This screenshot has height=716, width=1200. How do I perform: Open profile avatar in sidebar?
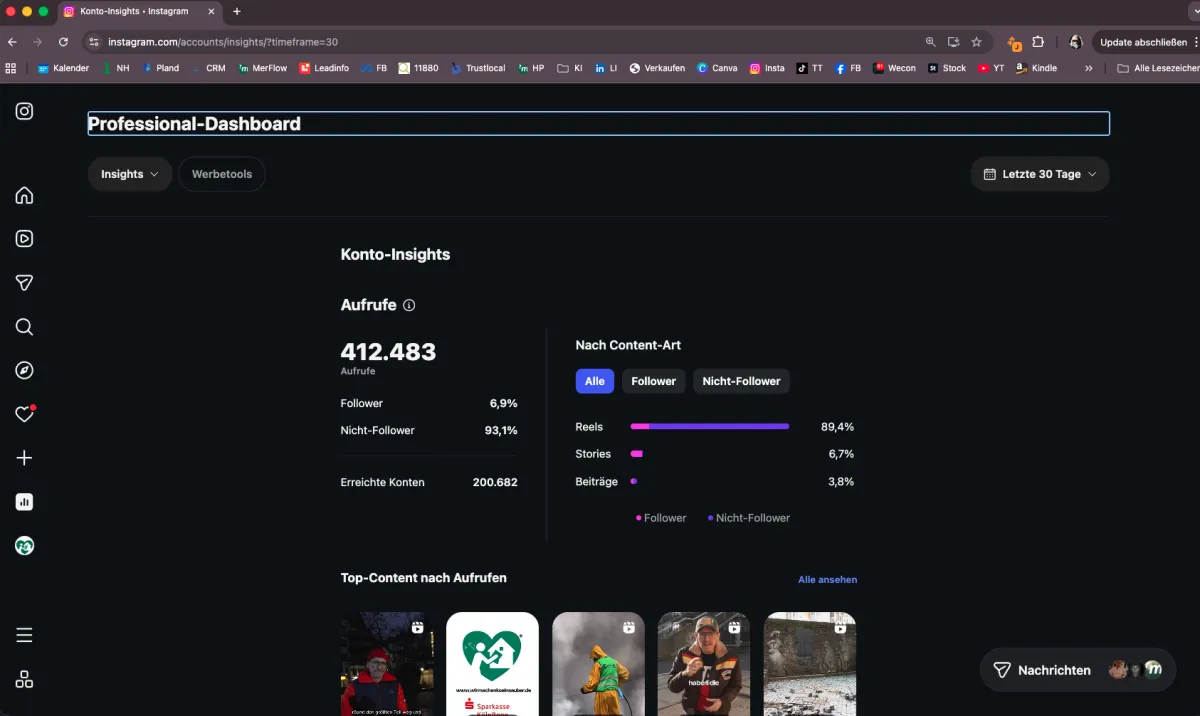(x=24, y=546)
